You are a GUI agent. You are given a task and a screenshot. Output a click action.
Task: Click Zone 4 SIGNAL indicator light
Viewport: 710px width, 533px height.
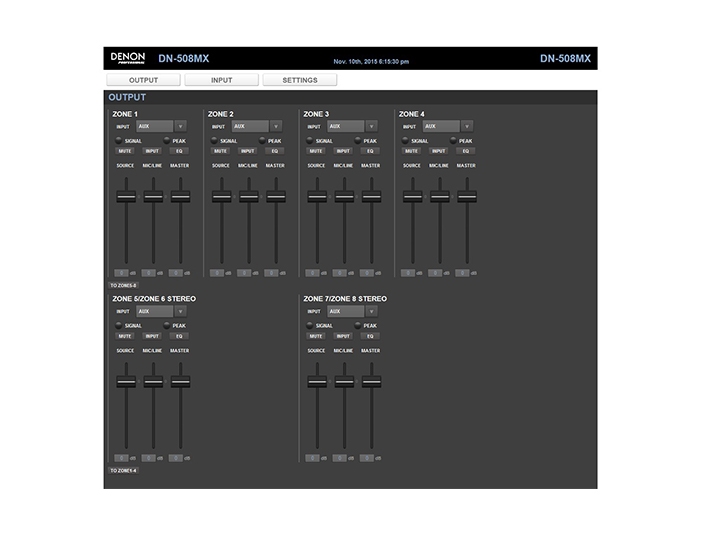(405, 140)
